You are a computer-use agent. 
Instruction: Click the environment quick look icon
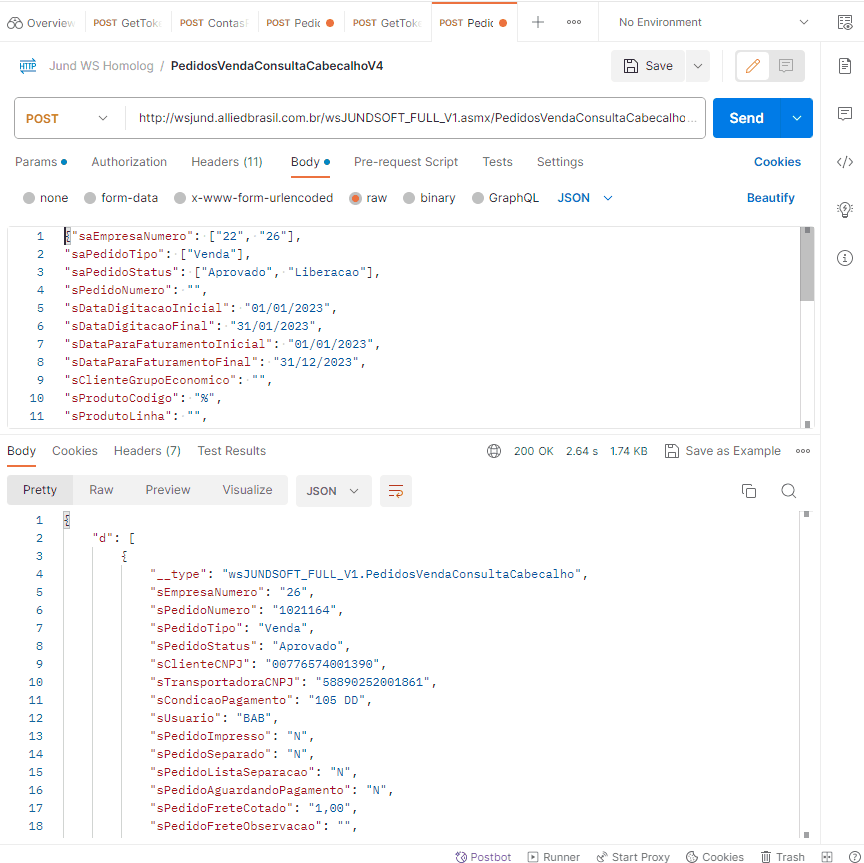[843, 22]
